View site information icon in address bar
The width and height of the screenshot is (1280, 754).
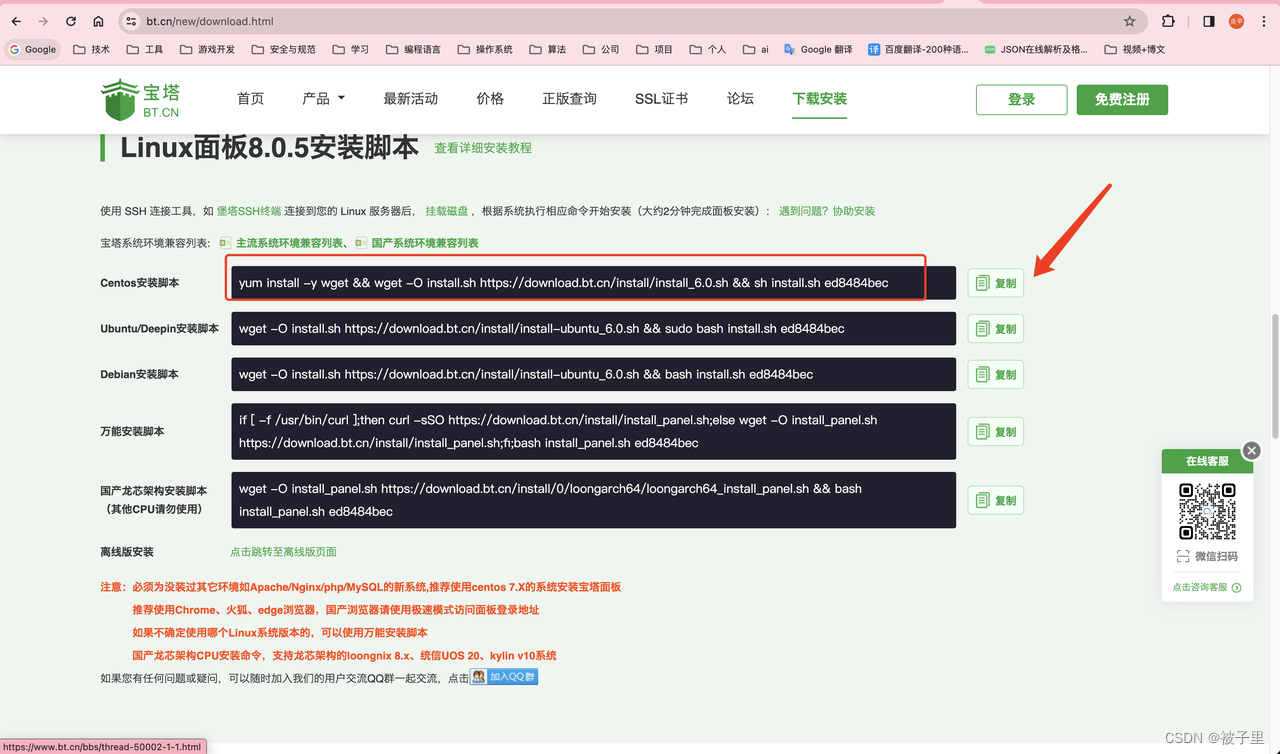tap(132, 21)
